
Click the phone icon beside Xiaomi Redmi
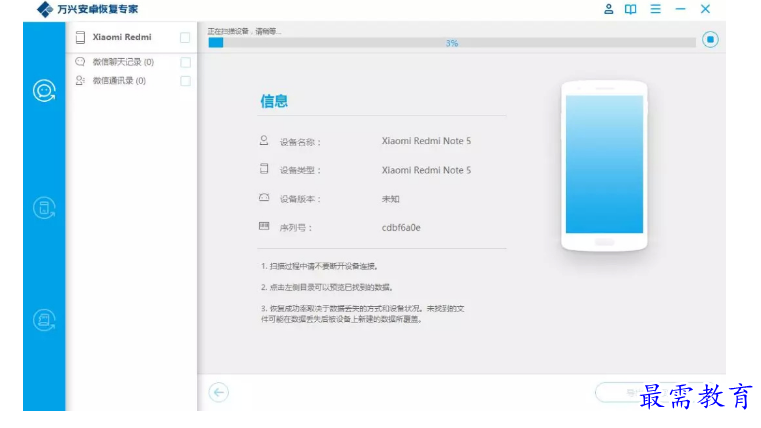81,37
